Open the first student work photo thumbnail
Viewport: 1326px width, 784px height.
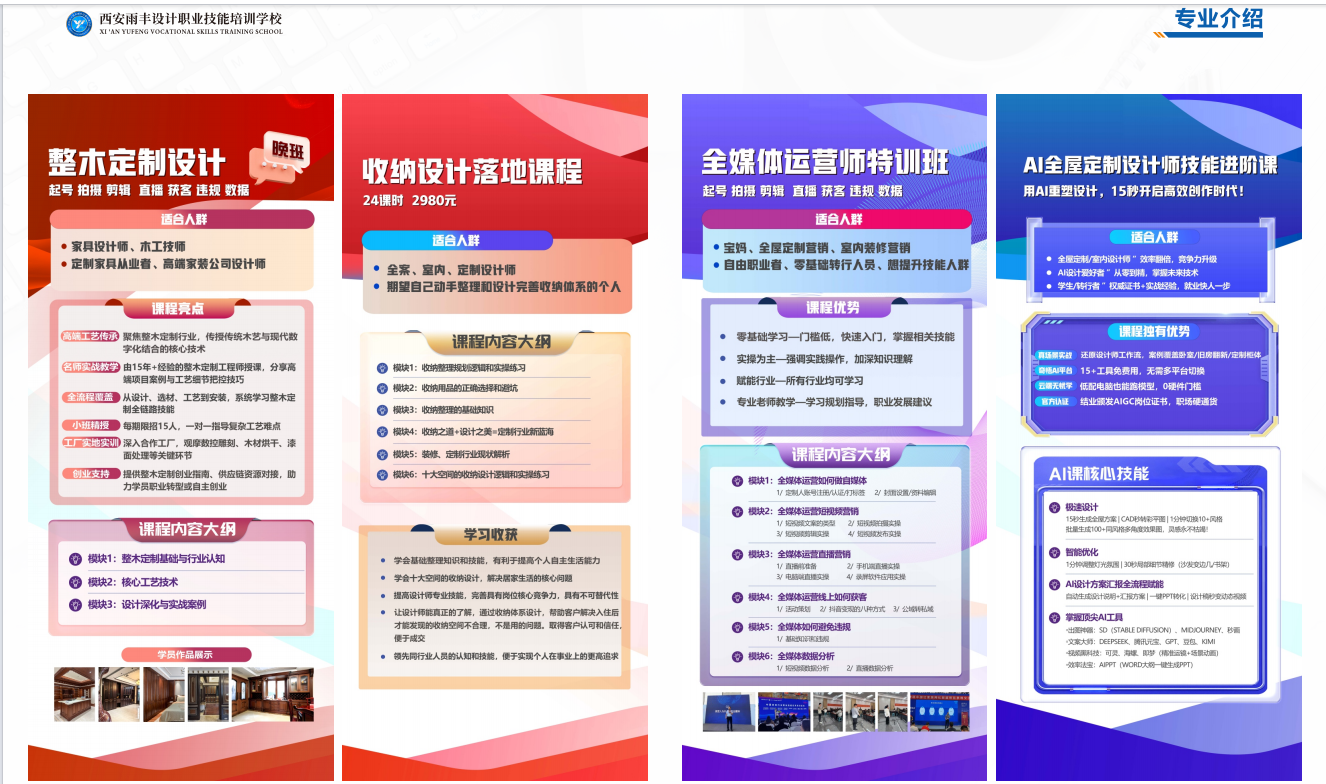point(75,694)
